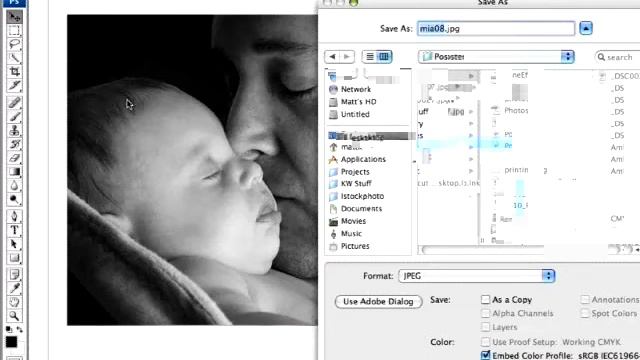Select the Rectangle shape tool
The width and height of the screenshot is (640, 360).
coord(14,258)
